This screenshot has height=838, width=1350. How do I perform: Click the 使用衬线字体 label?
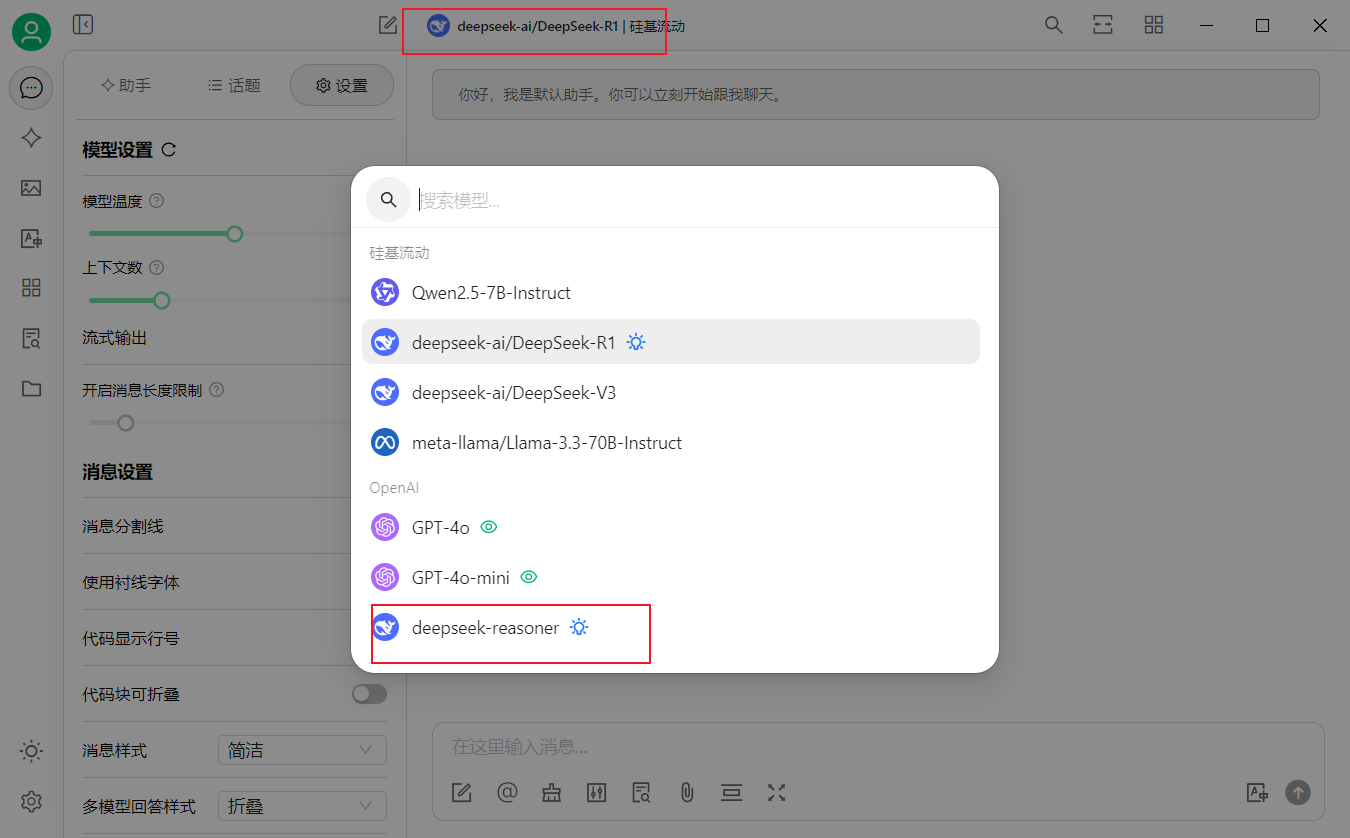(130, 582)
